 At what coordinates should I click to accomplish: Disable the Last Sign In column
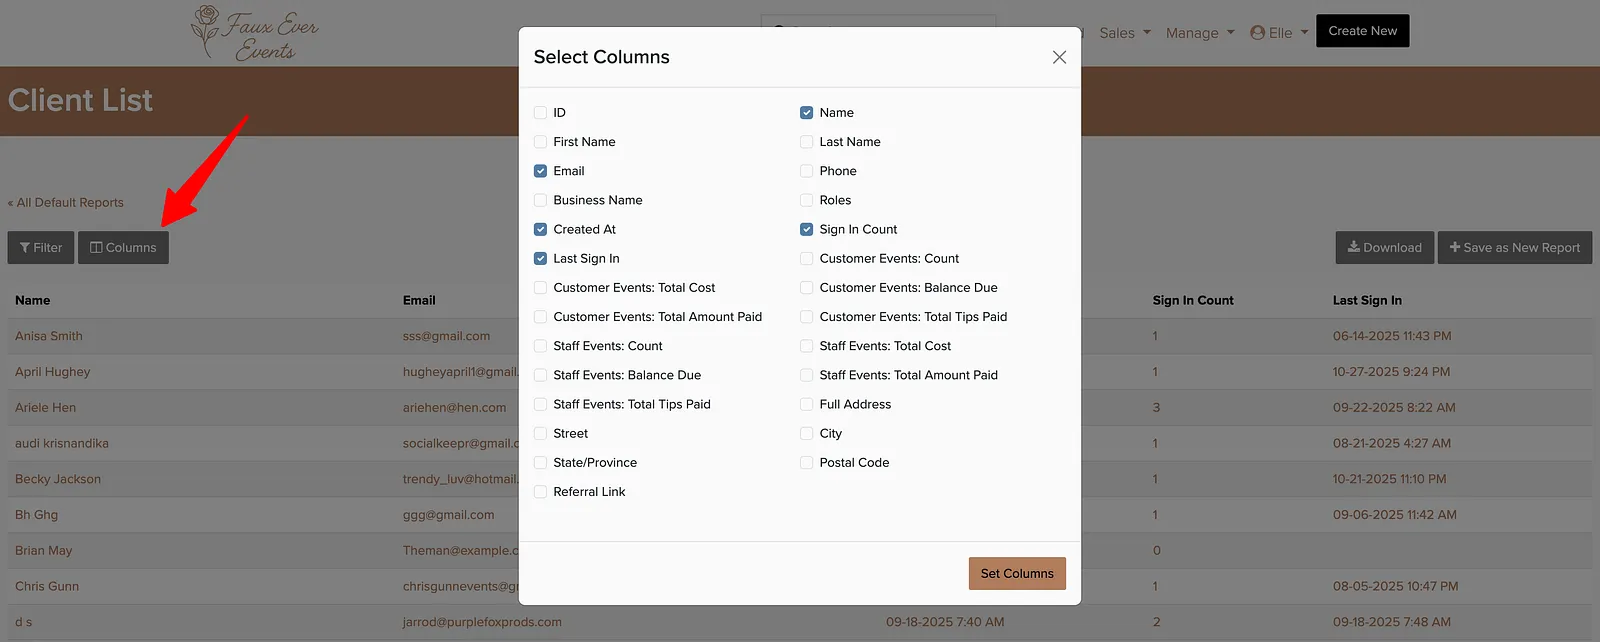540,258
